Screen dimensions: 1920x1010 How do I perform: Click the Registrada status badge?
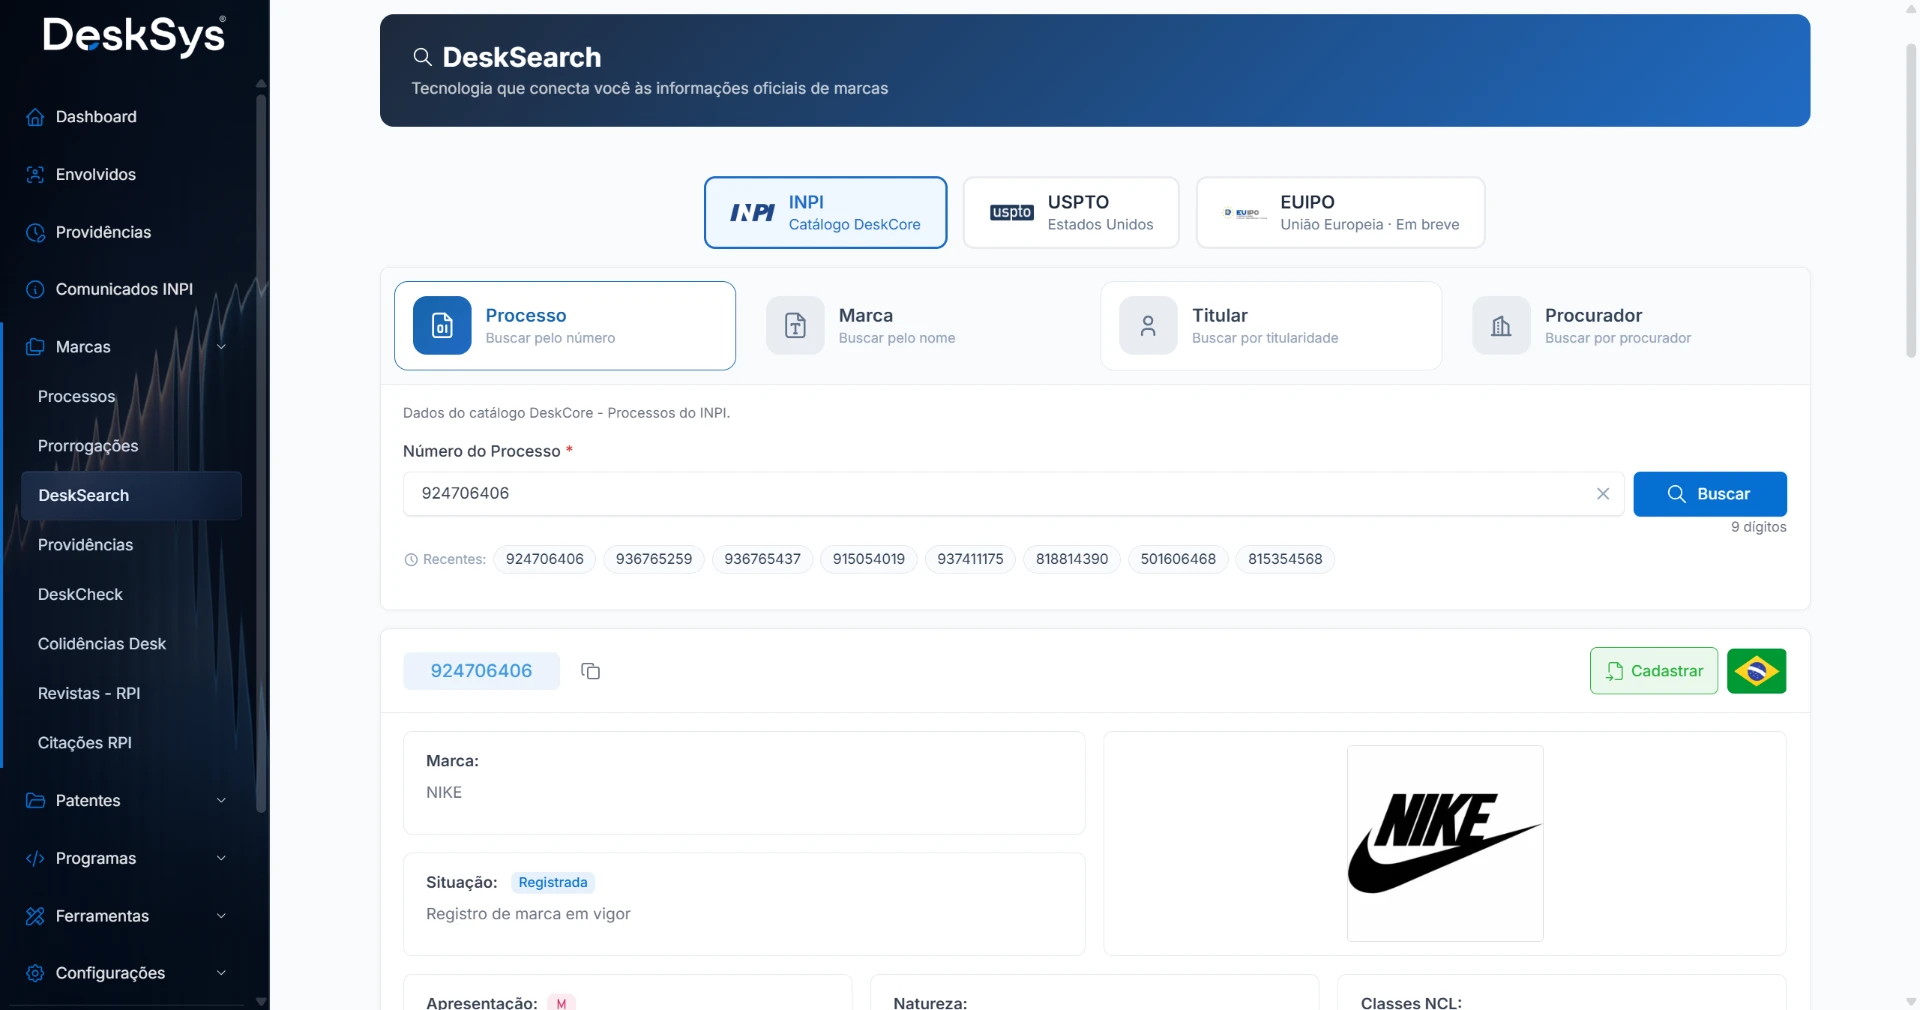[553, 883]
